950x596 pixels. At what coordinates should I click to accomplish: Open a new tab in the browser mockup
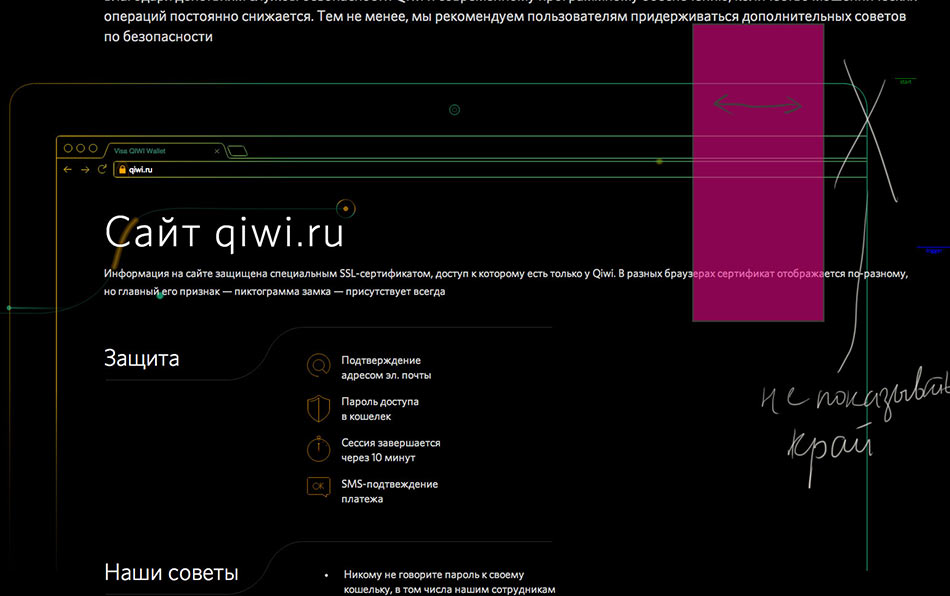[x=238, y=151]
